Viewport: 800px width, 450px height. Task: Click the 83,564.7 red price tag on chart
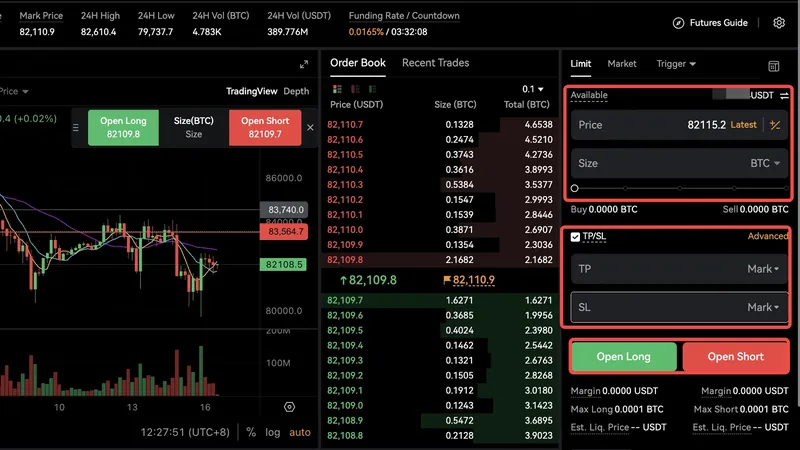[284, 232]
